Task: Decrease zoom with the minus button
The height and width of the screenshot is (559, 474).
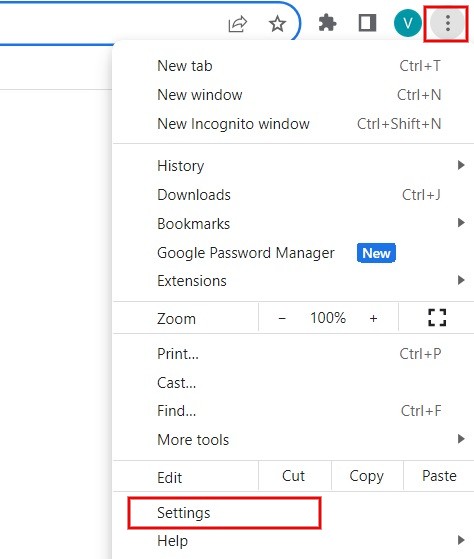Action: click(x=282, y=318)
